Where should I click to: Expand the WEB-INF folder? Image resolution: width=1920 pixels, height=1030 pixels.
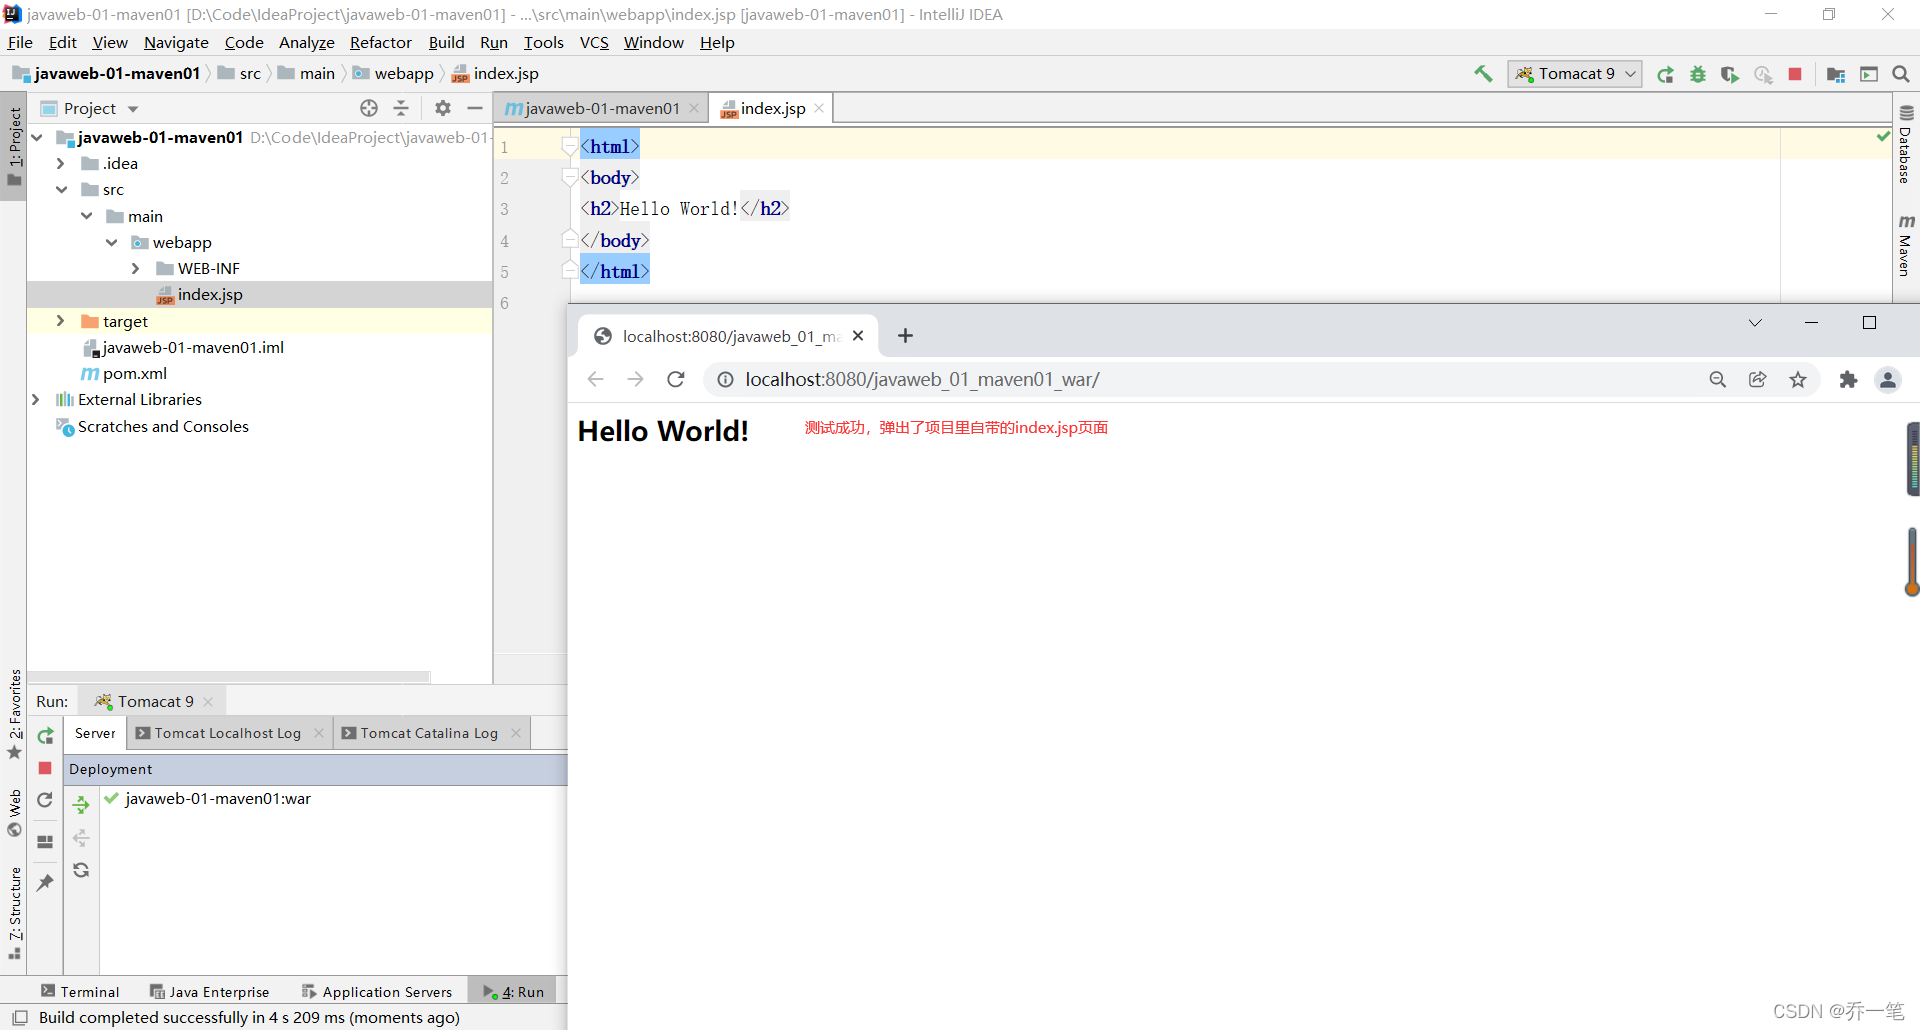tap(136, 268)
